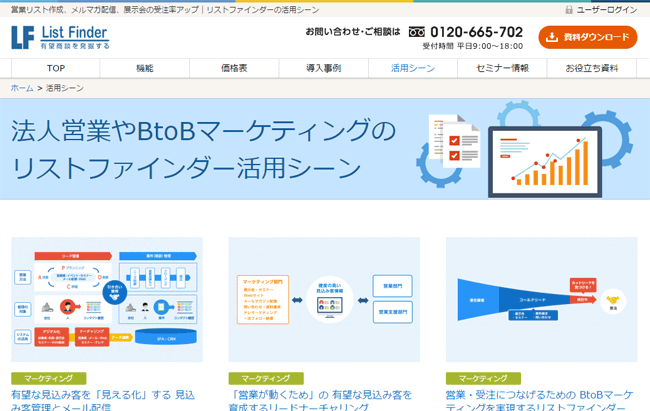This screenshot has width=650, height=411.
Task: Open the blue funnel diagram thumbnail
Action: point(541,299)
